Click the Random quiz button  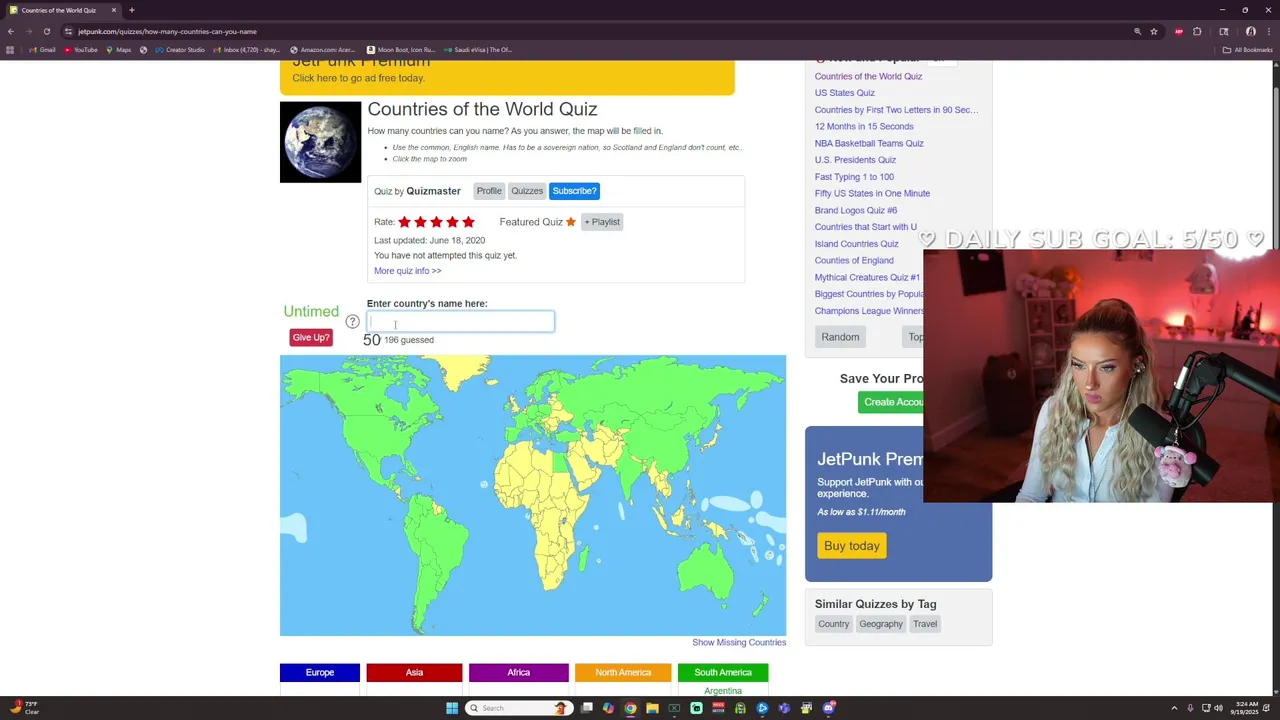(840, 337)
